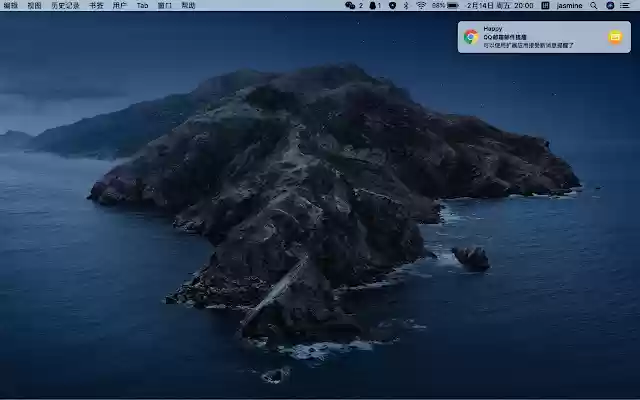Open the Tab menu in menu bar
The image size is (640, 400).
(x=142, y=5)
